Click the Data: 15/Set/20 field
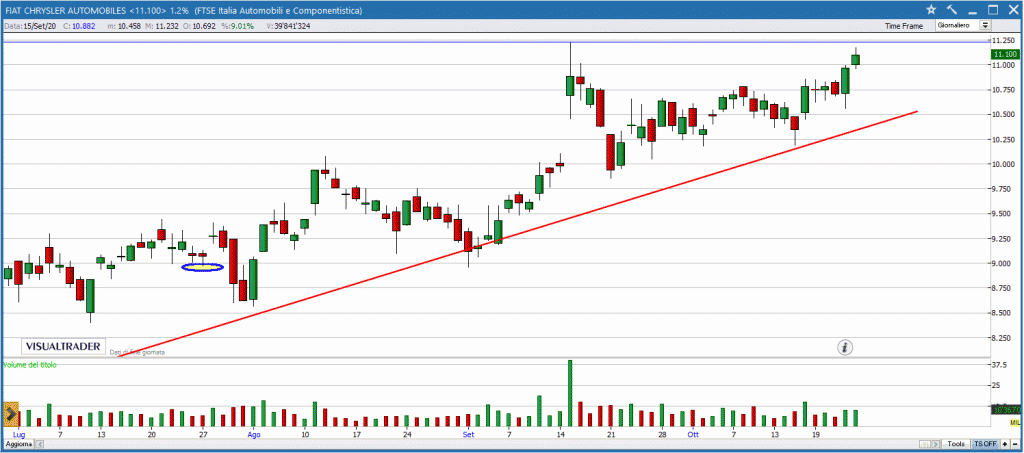The height and width of the screenshot is (453, 1024). 31,25
